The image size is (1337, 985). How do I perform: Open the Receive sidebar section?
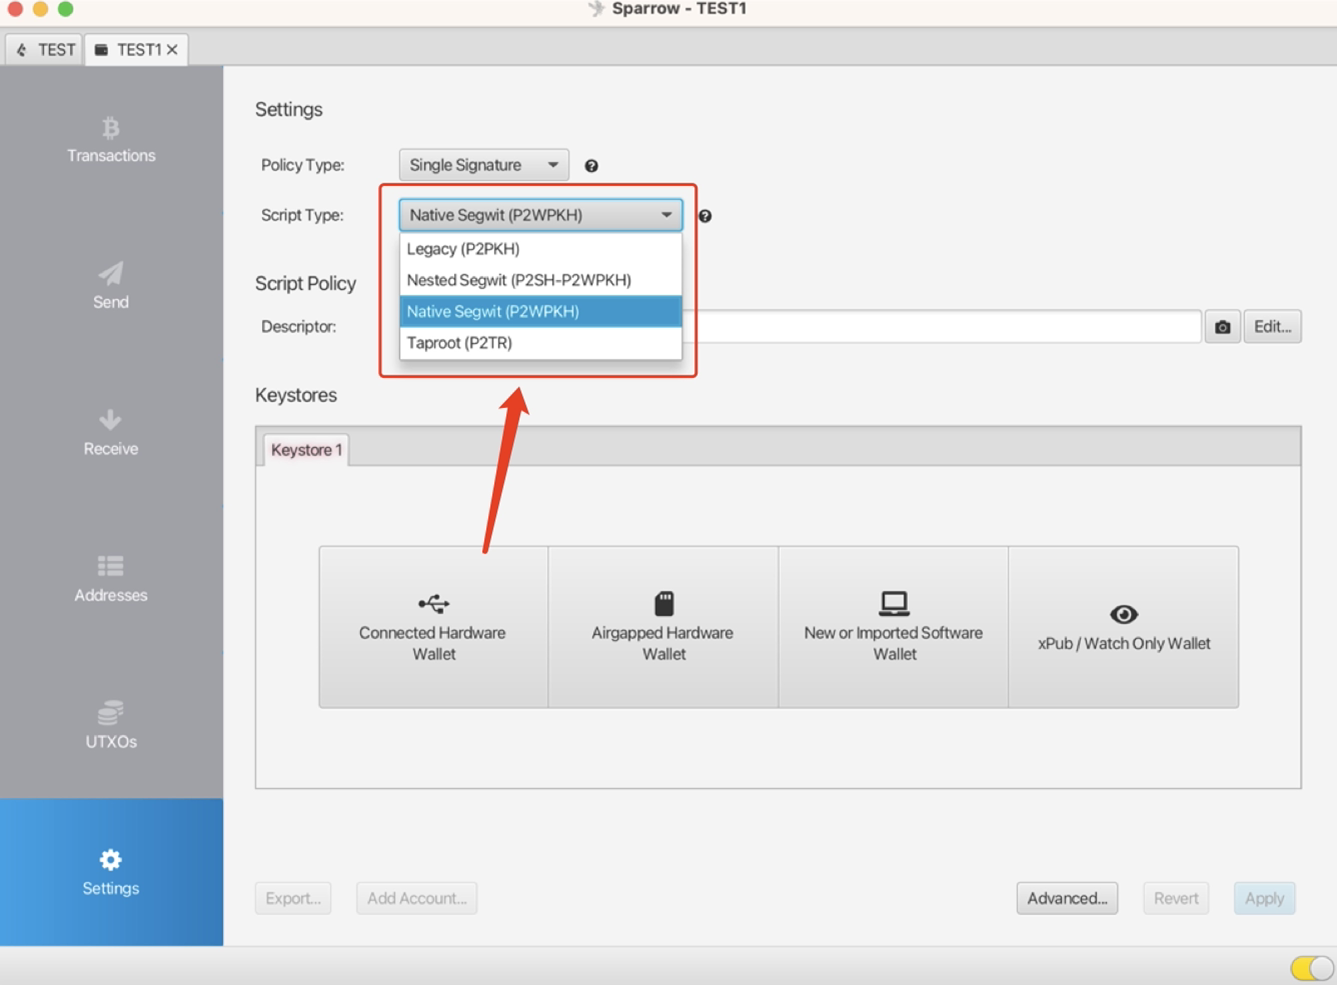pos(111,433)
